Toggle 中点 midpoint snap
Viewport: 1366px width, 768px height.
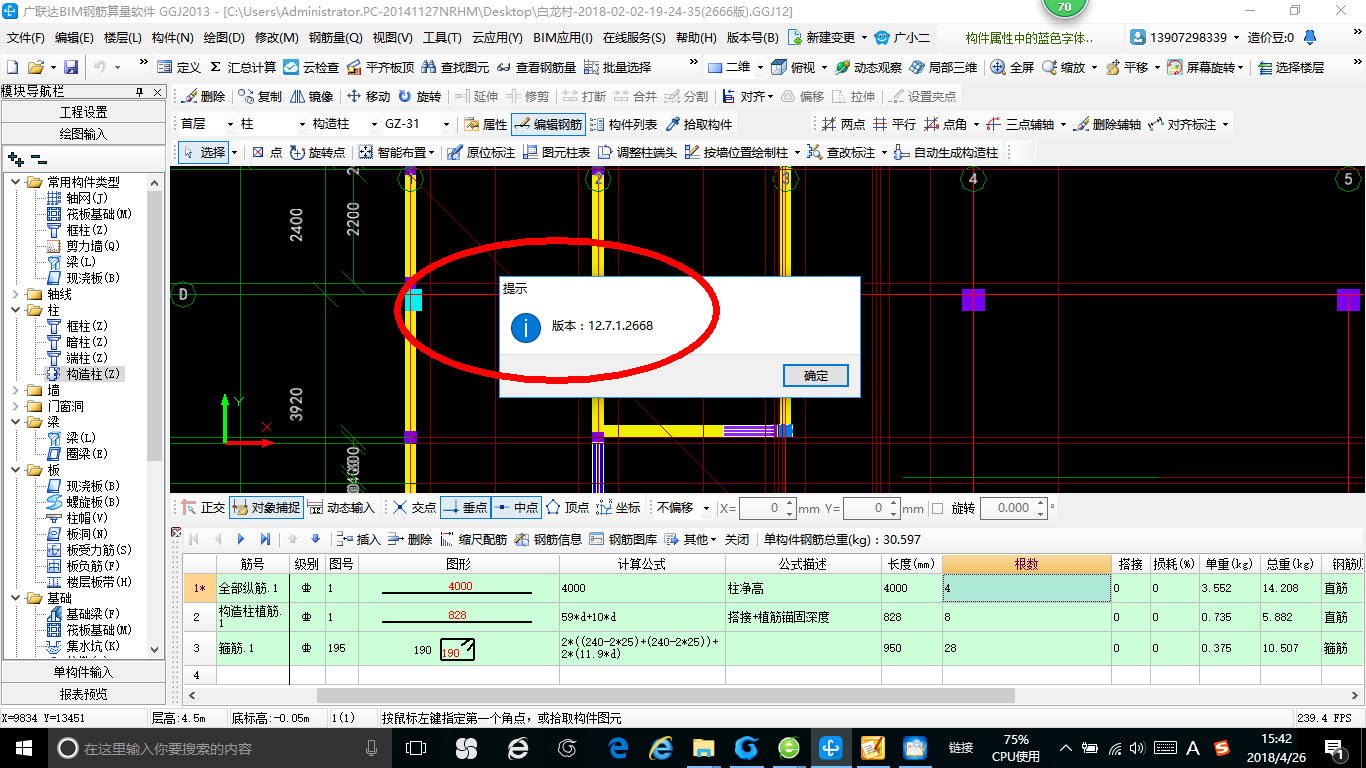pos(516,508)
